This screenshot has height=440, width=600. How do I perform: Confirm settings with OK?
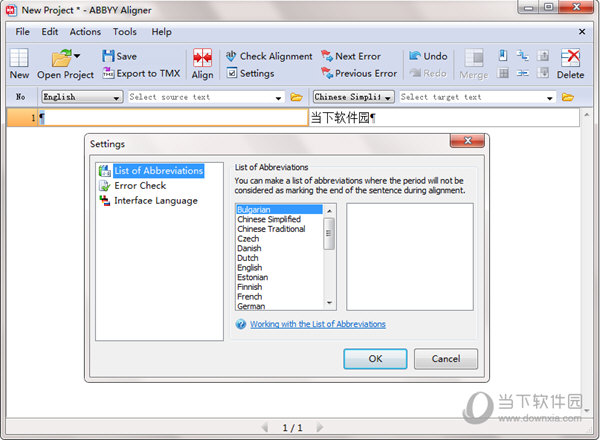point(375,359)
